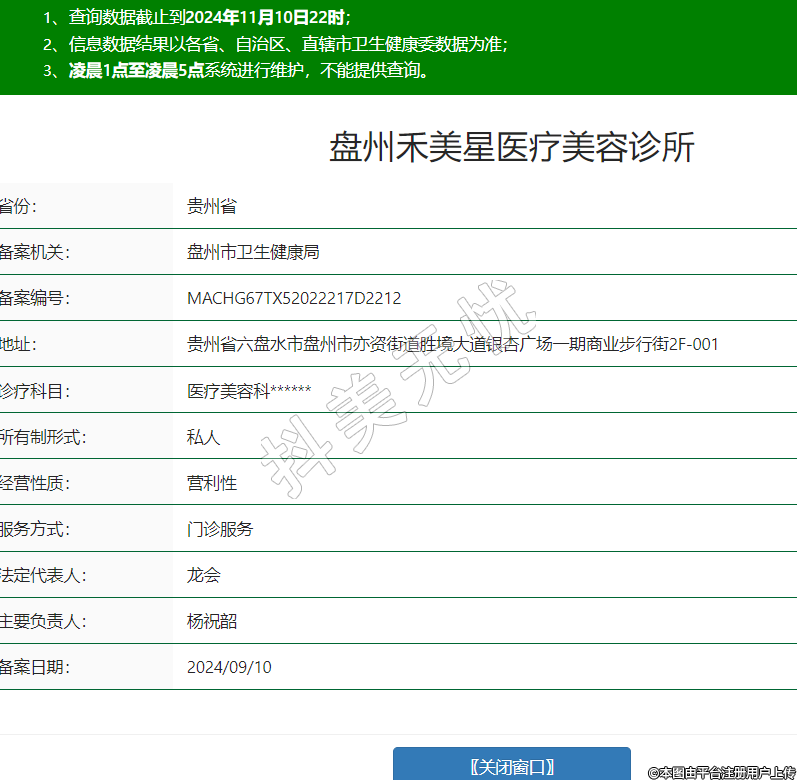797x780 pixels.
Task: Click the 诊疗科目 value 医疗美容科******
Action: [249, 391]
